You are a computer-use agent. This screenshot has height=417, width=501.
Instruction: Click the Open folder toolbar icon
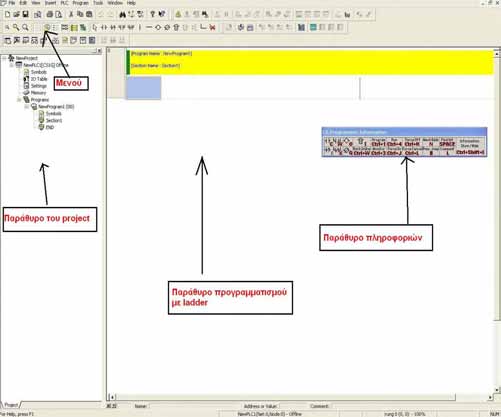16,14
